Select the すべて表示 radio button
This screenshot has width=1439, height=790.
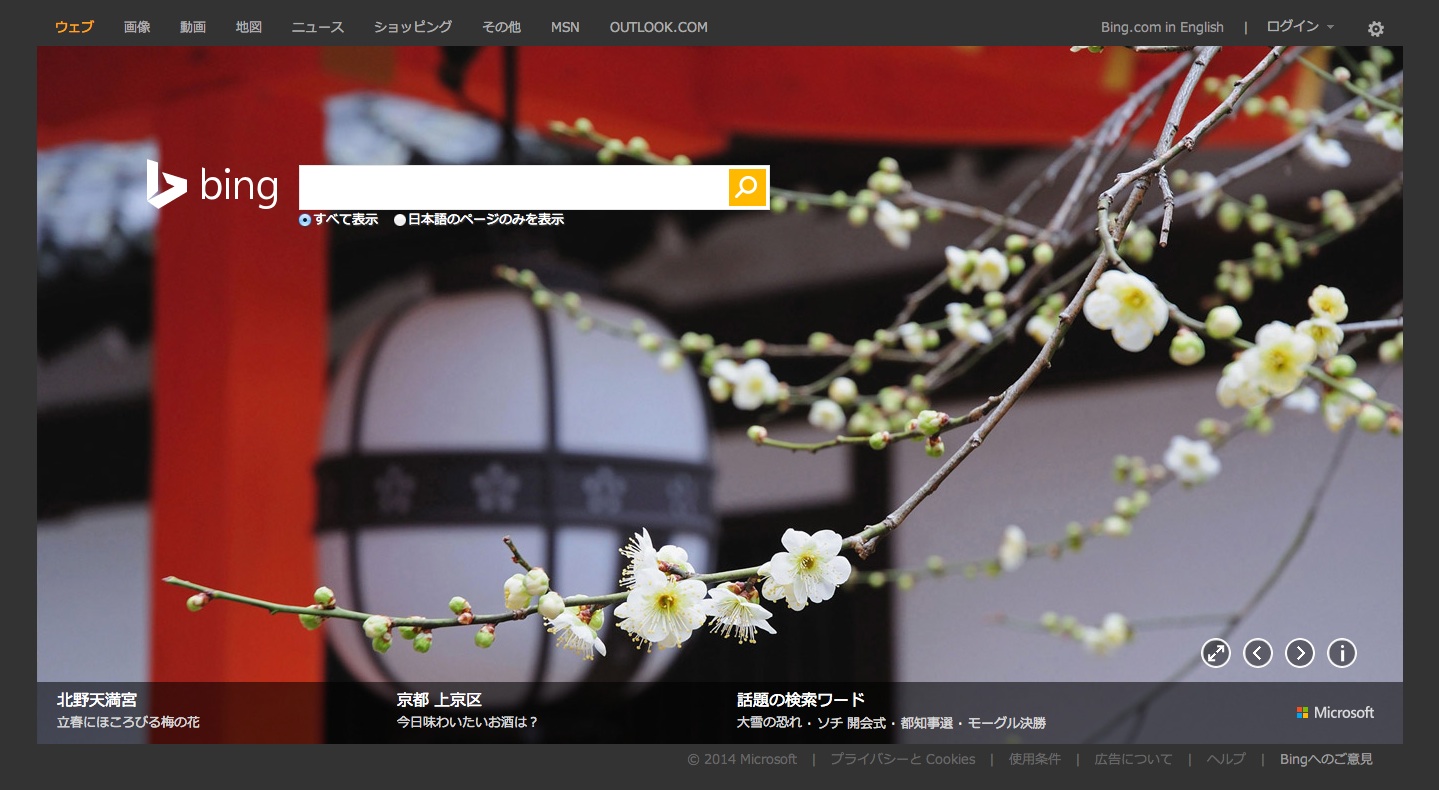pos(305,220)
